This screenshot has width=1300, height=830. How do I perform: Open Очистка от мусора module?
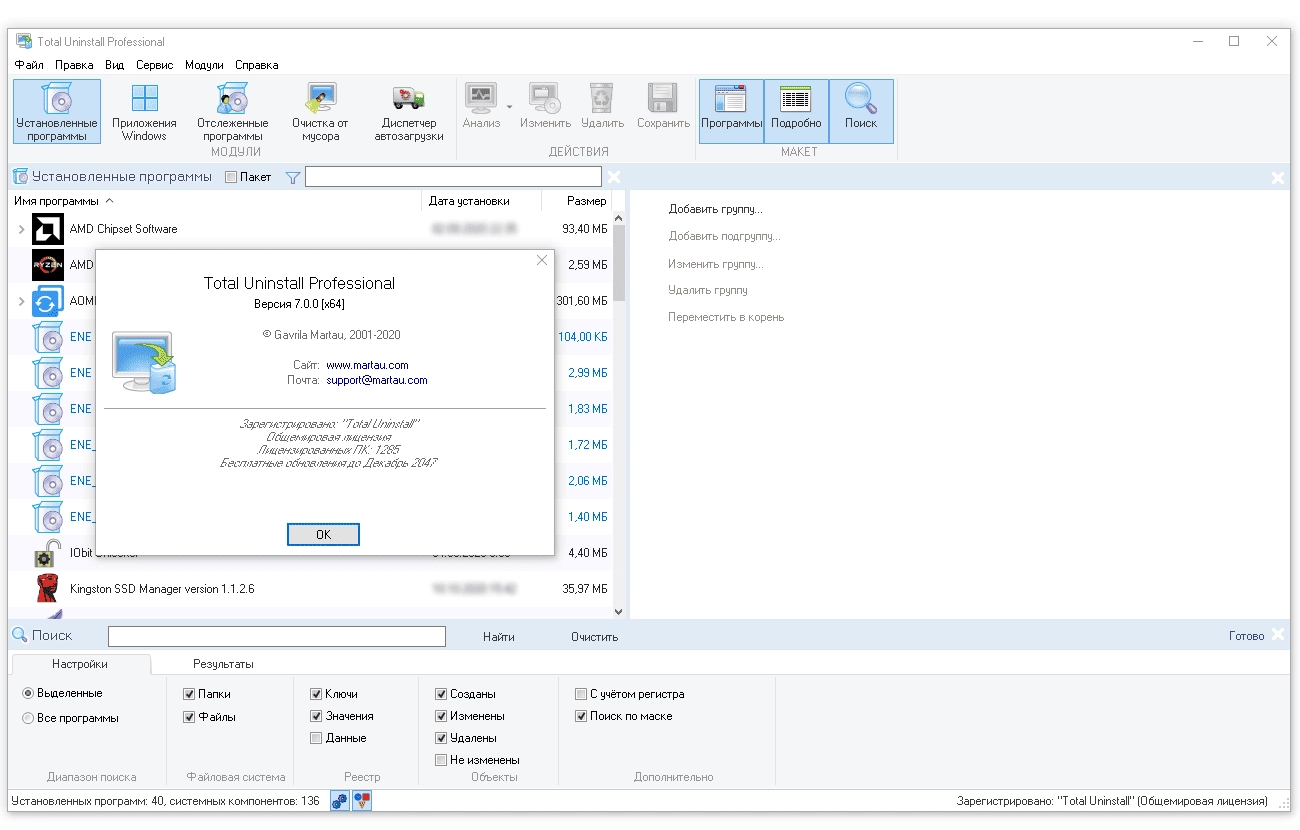coord(320,112)
